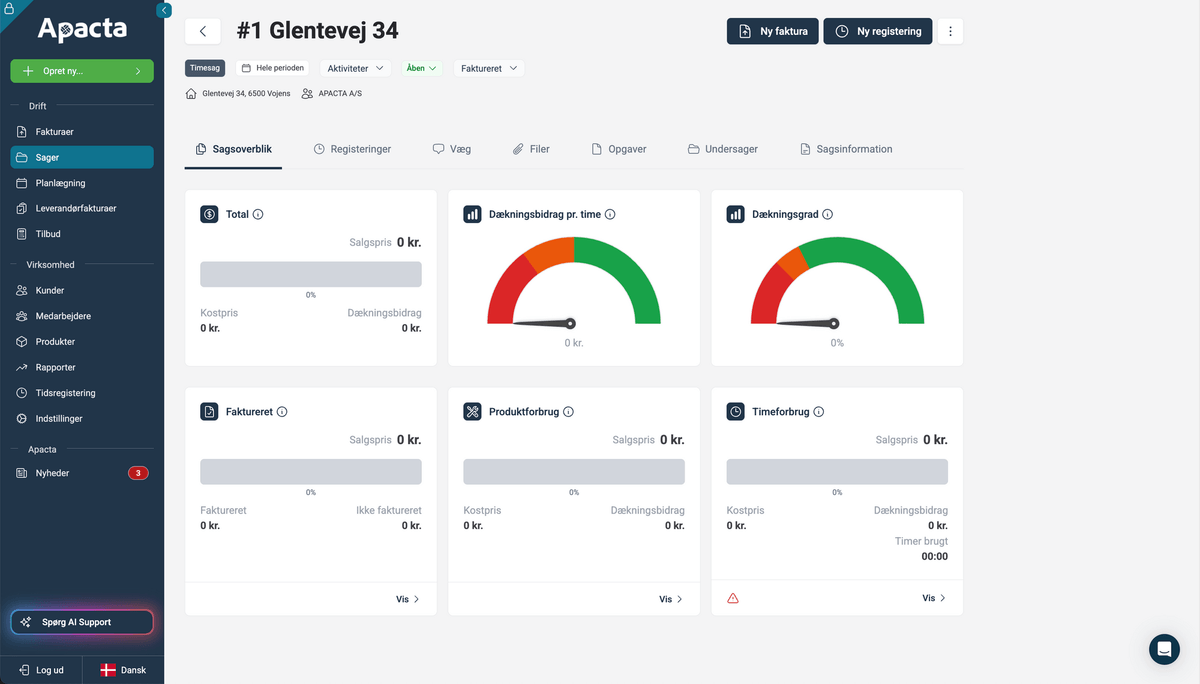Select the Hele perioden date filter
This screenshot has height=684, width=1200.
click(272, 68)
